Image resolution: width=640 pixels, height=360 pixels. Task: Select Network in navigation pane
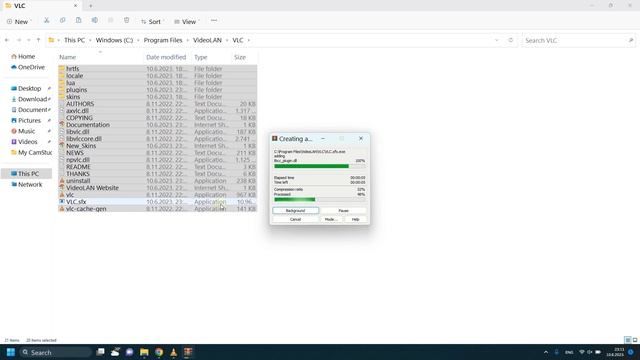click(x=30, y=184)
